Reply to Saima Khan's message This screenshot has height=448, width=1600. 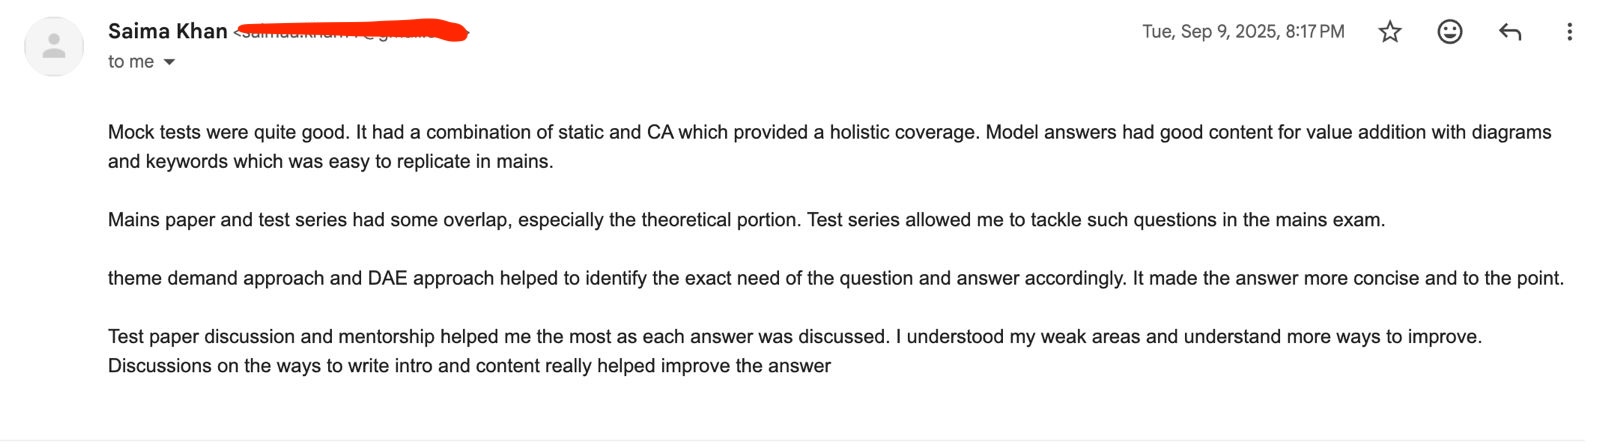click(1510, 32)
